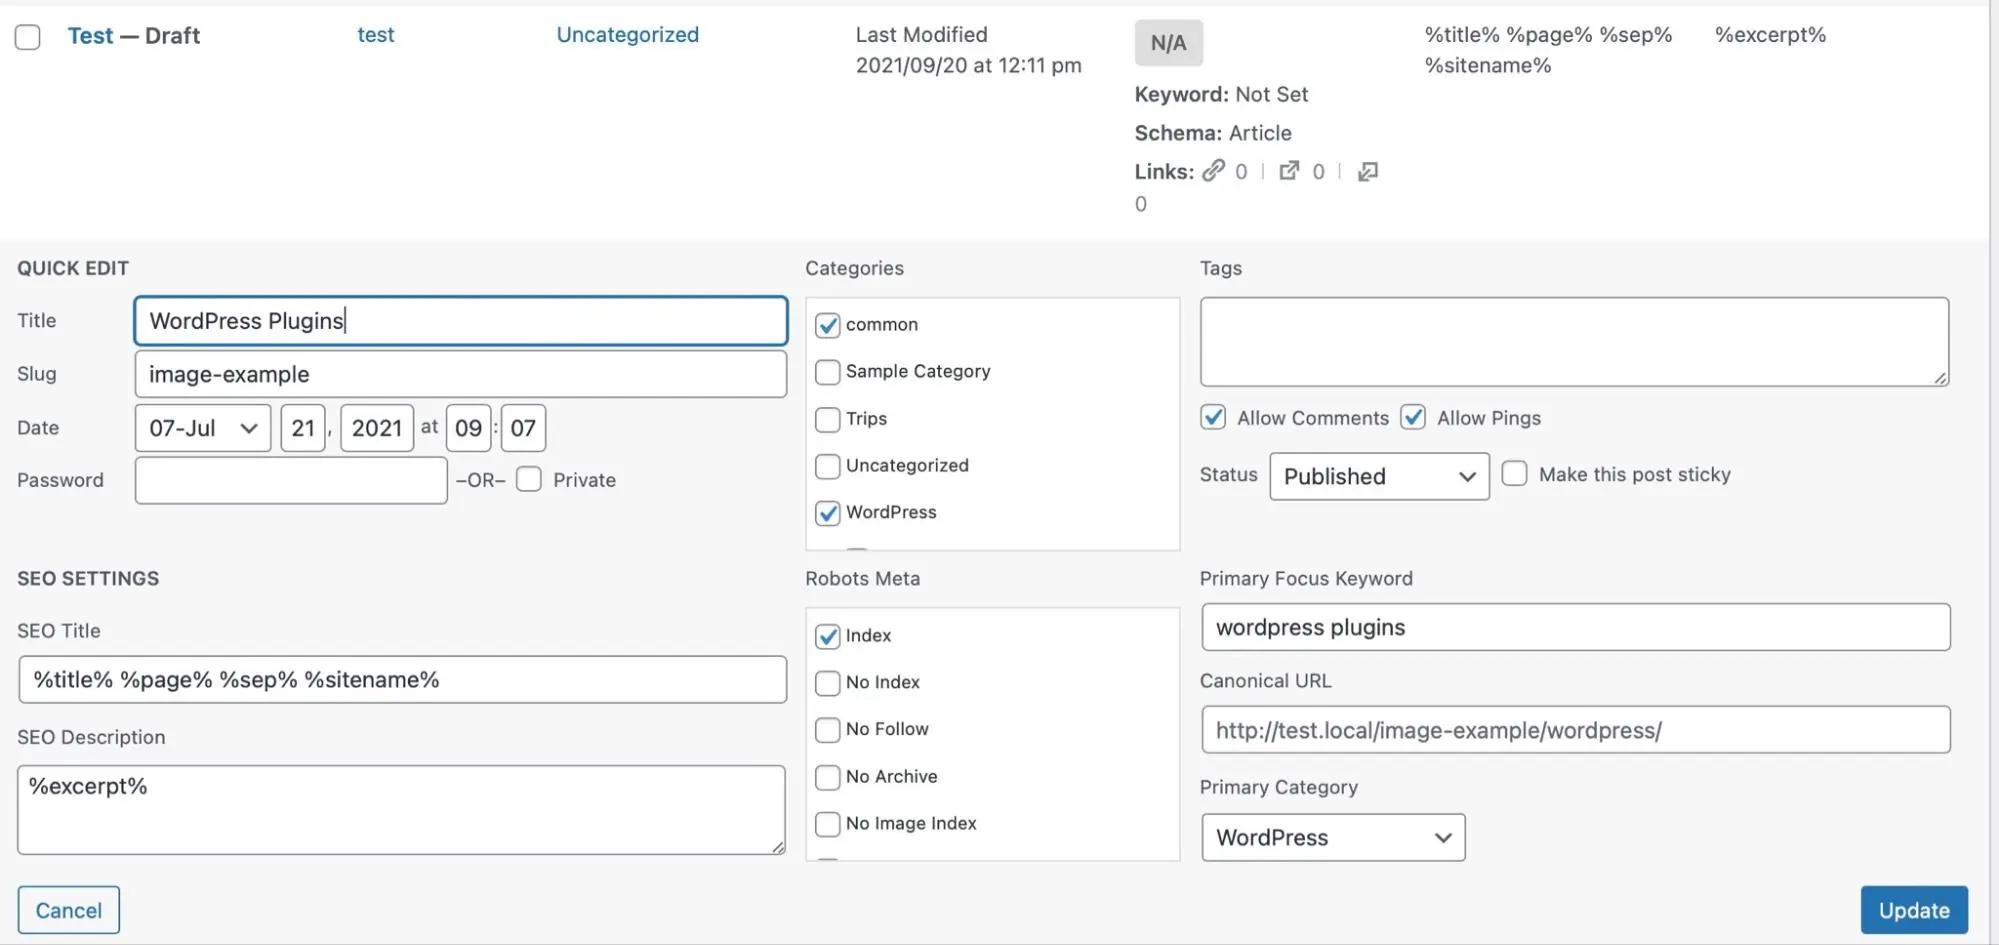Mark the post as Private
Image resolution: width=1999 pixels, height=945 pixels.
(x=528, y=479)
